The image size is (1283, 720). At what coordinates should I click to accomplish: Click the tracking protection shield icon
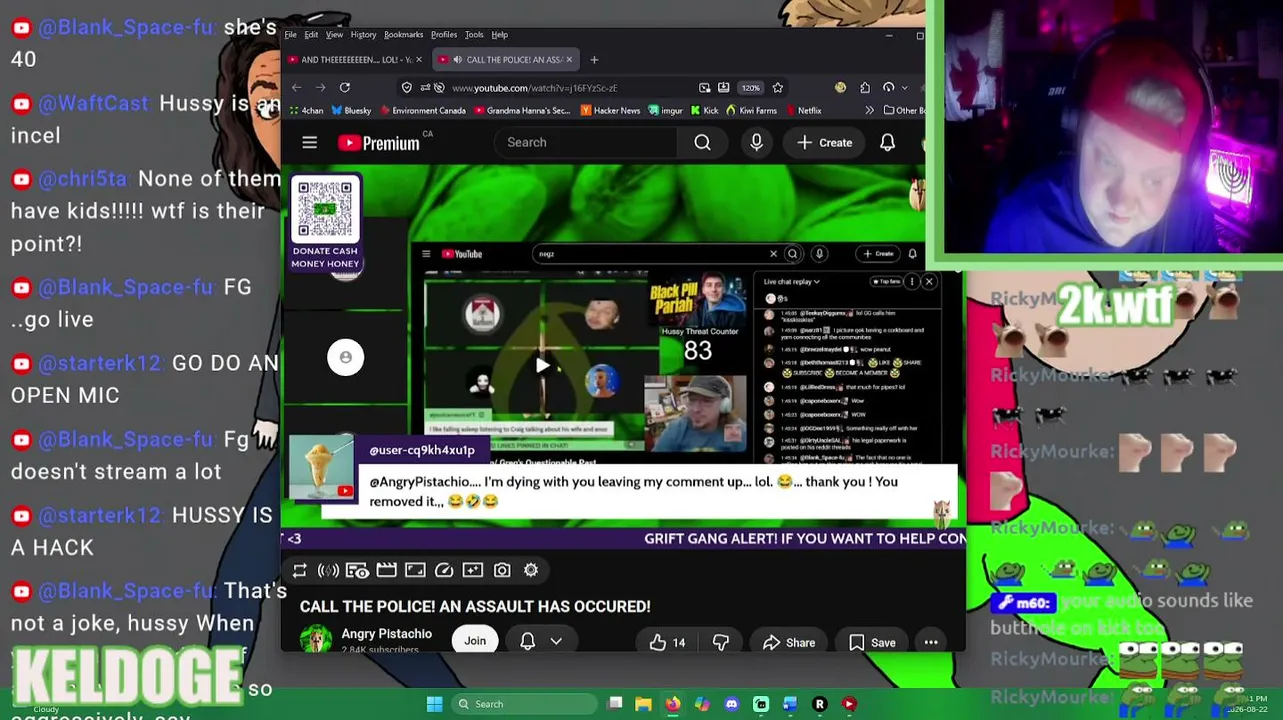pos(406,88)
